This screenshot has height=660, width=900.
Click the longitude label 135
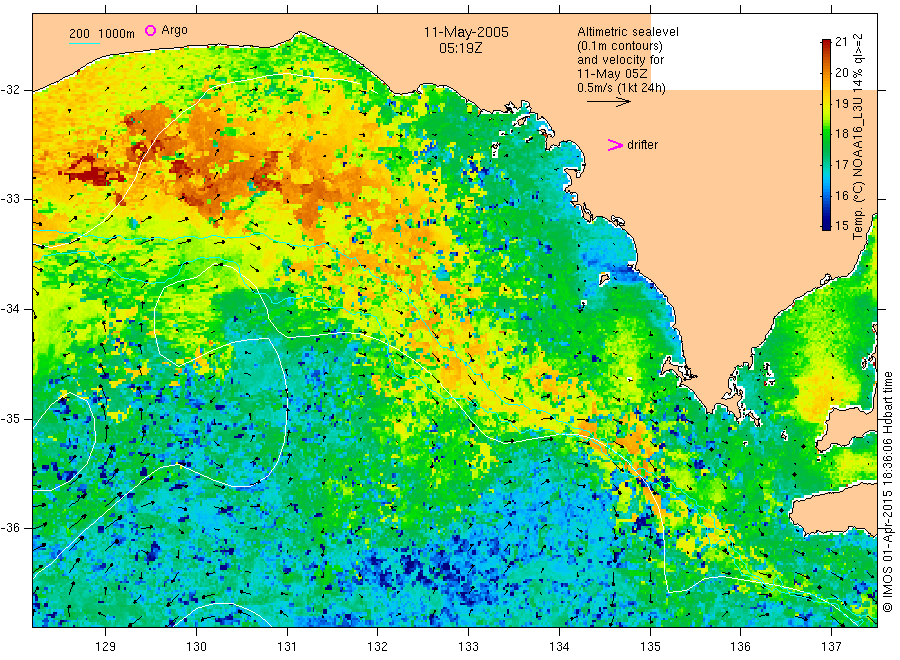[x=650, y=647]
